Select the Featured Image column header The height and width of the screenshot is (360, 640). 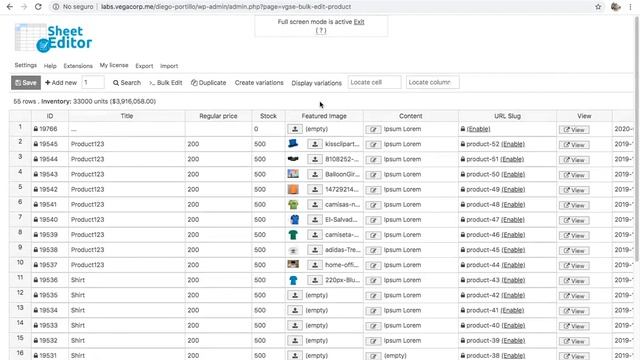(x=324, y=116)
